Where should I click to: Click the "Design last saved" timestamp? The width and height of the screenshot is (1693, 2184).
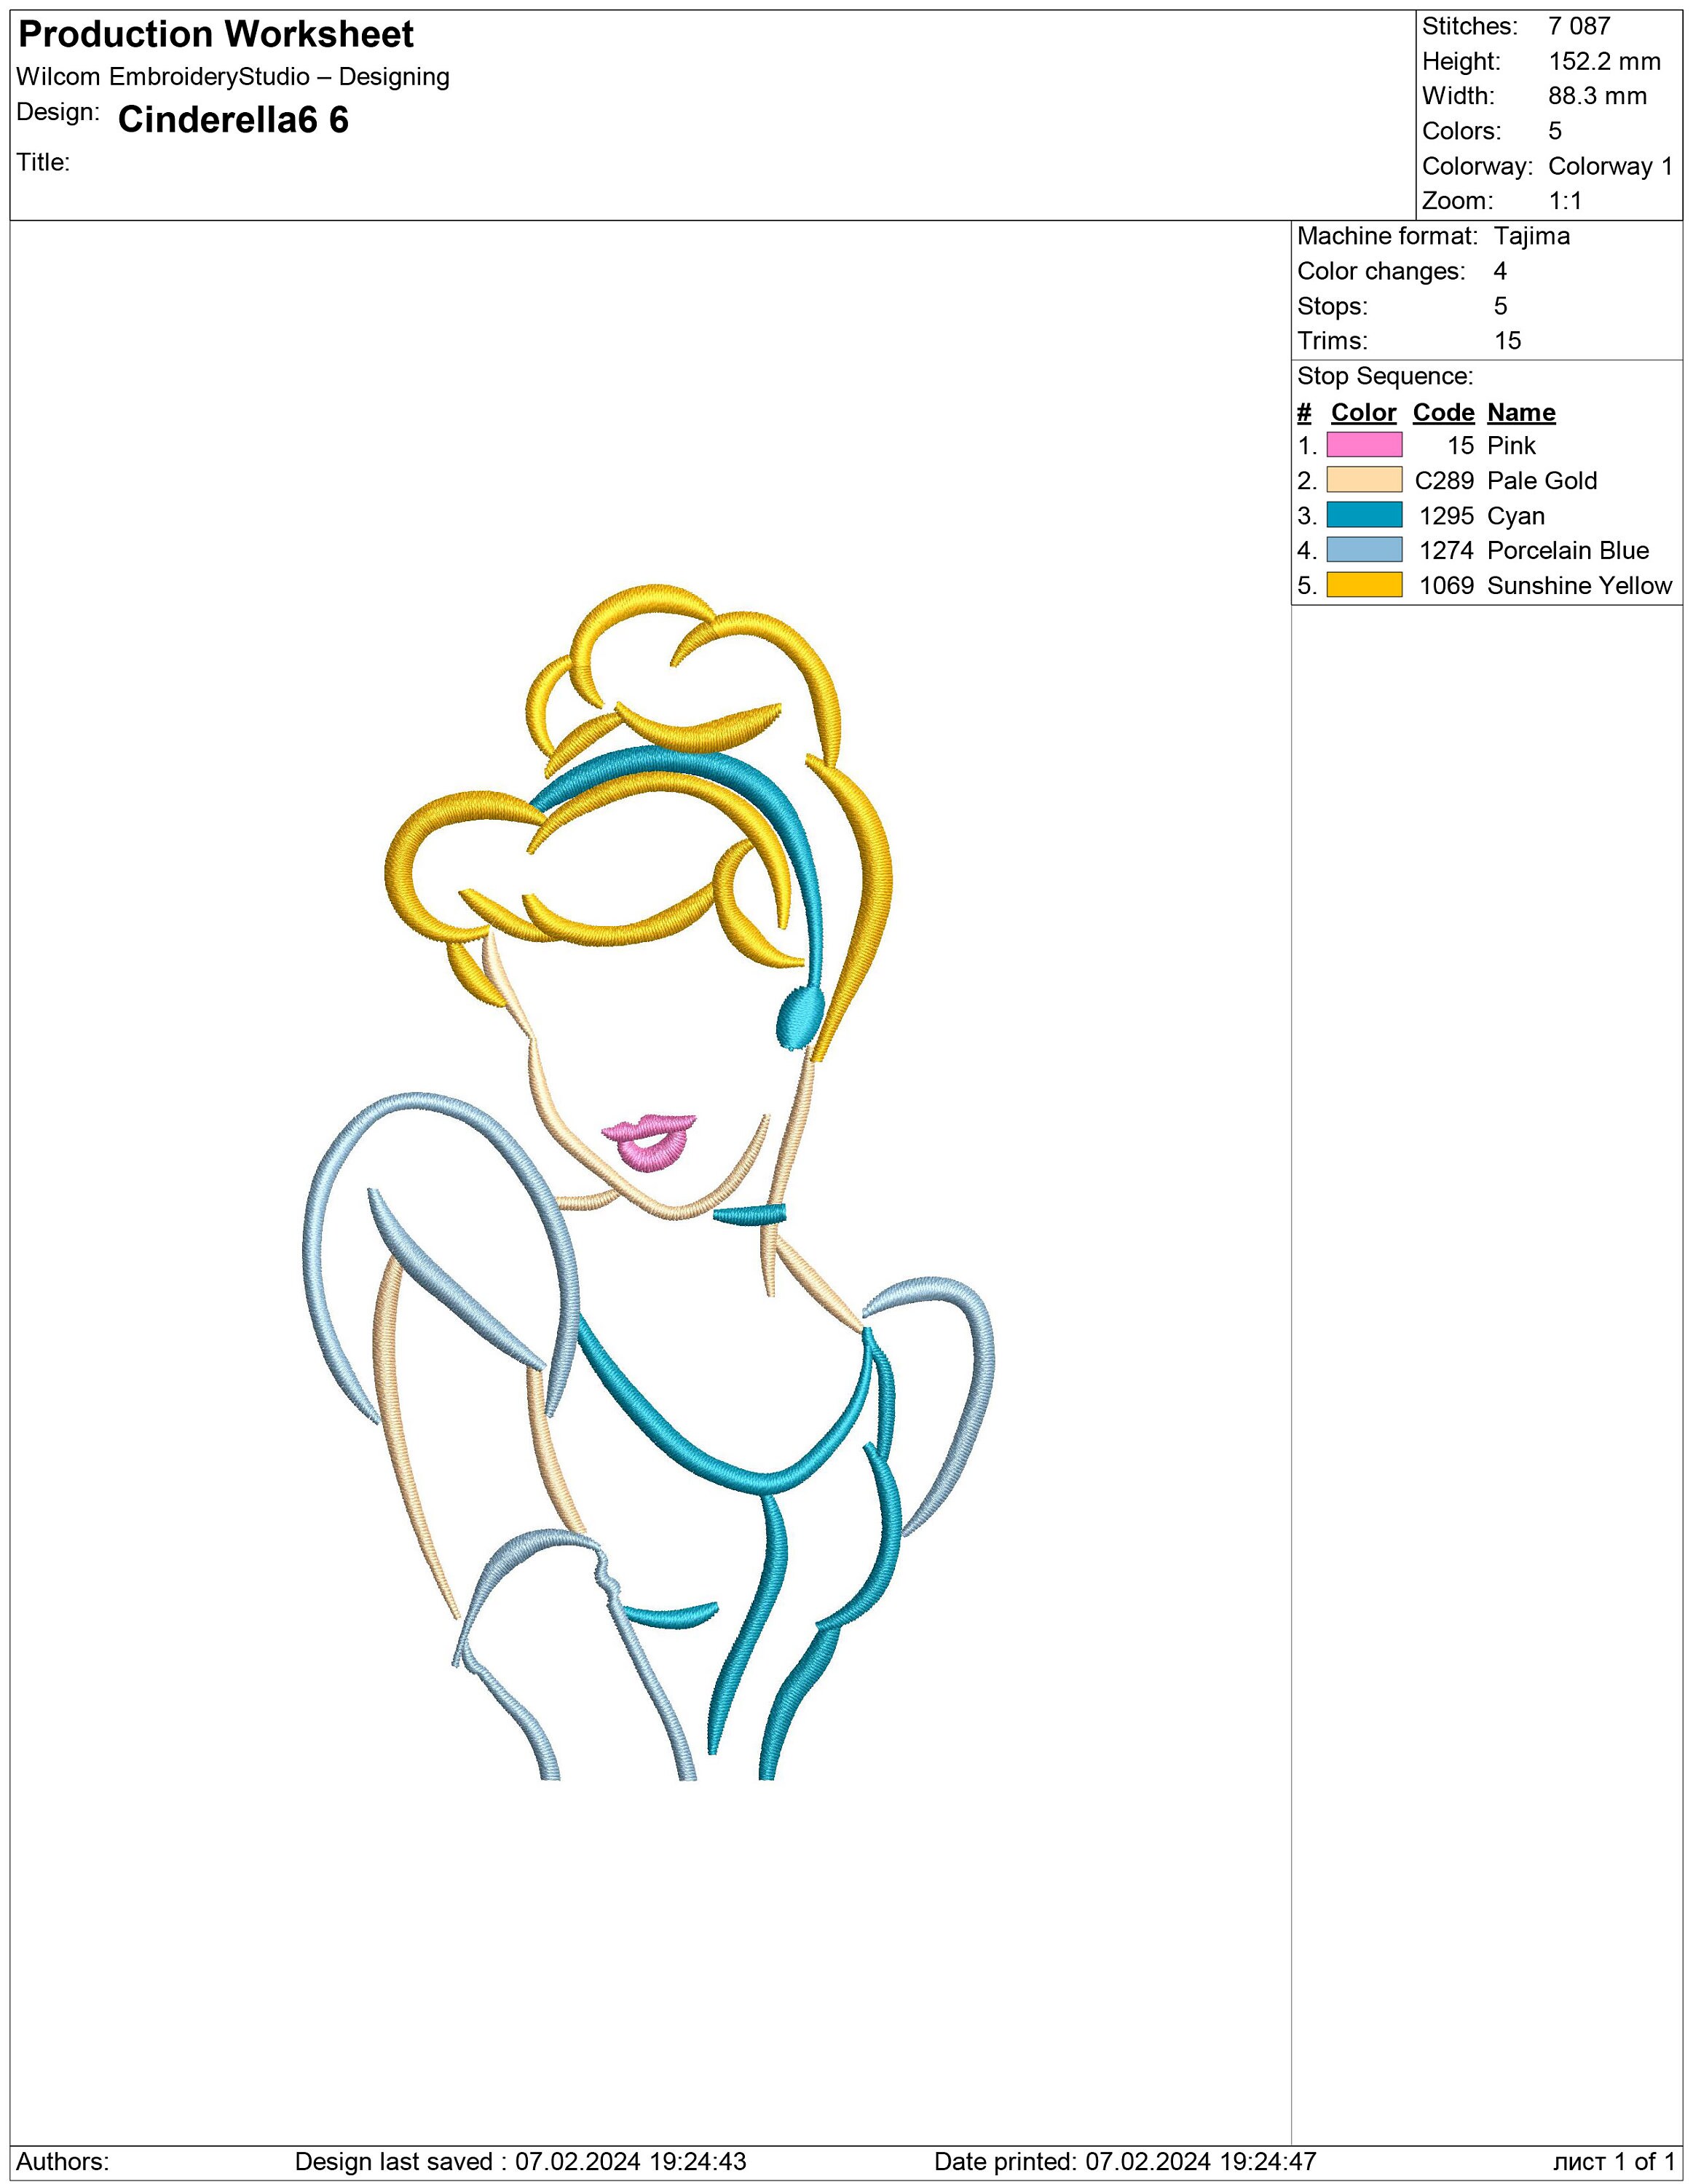521,2162
